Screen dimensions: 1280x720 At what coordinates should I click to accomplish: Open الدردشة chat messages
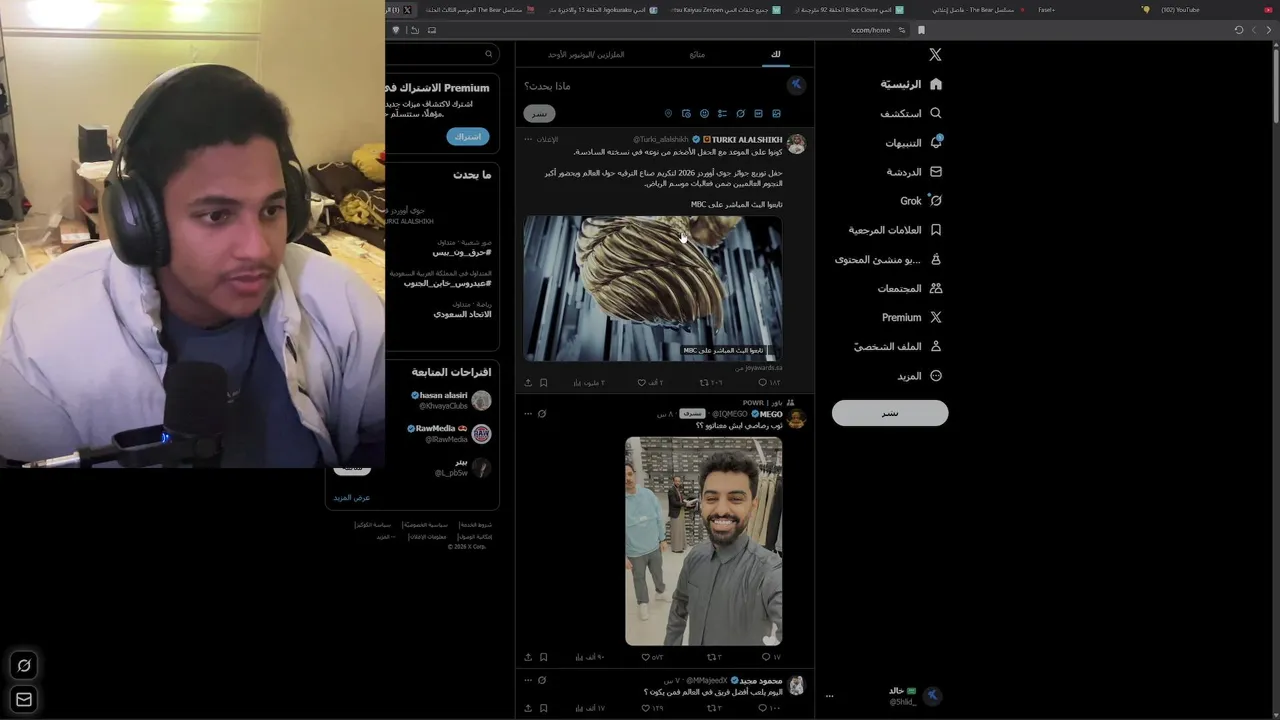914,171
